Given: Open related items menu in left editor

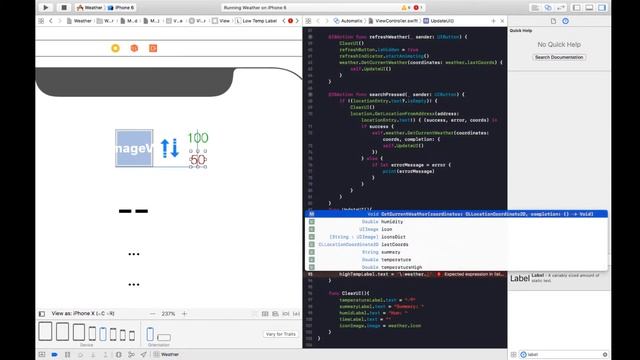Looking at the screenshot, I should coord(41,21).
